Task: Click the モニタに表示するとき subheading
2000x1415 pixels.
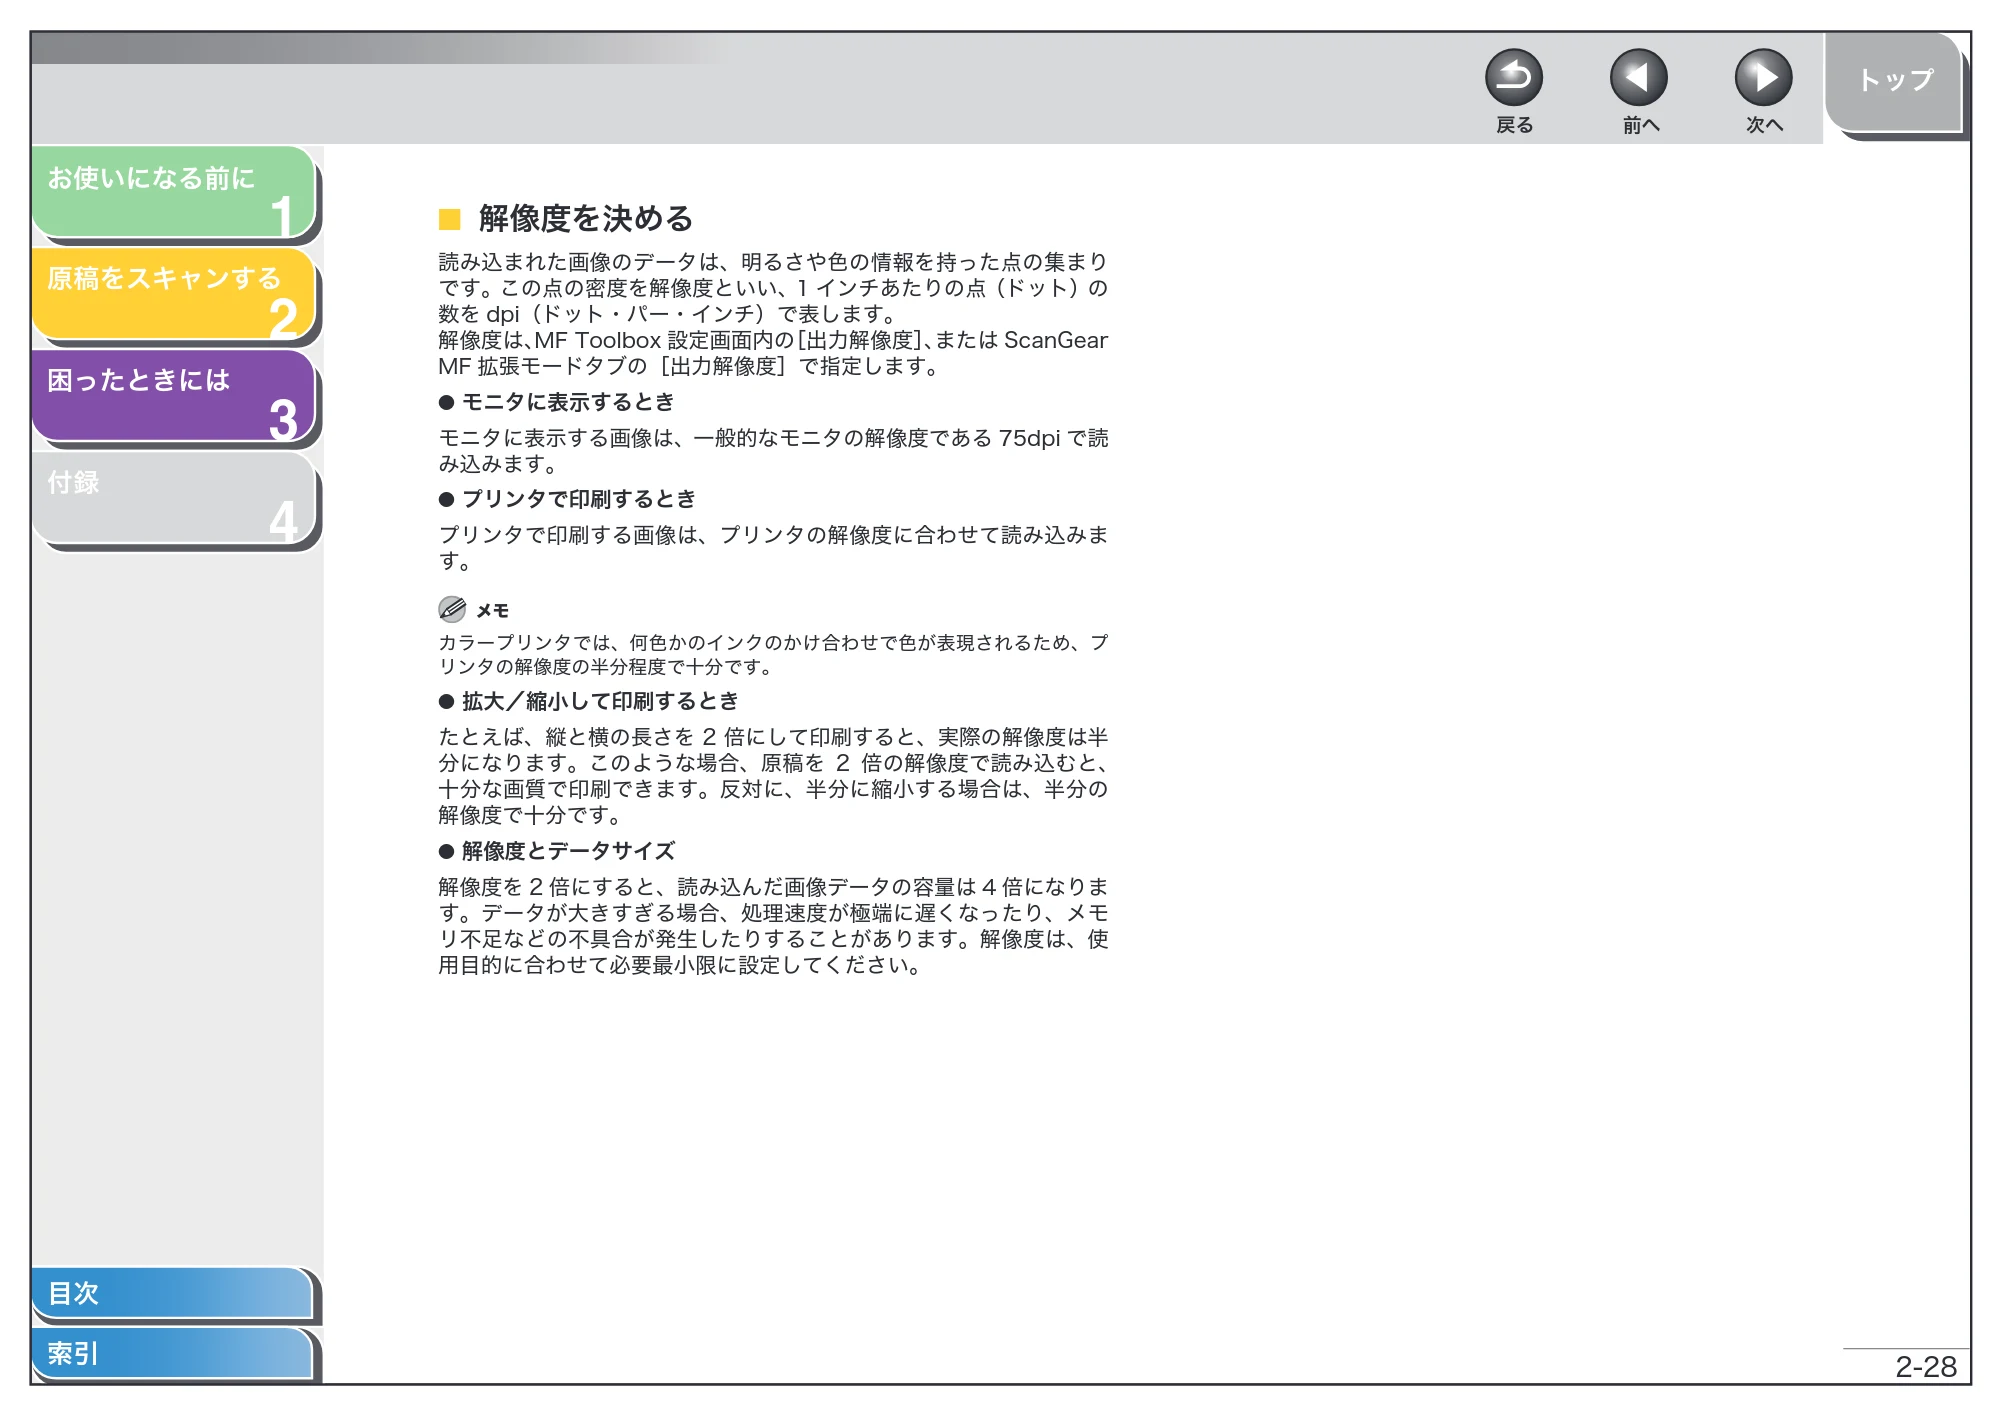Action: pyautogui.click(x=568, y=402)
